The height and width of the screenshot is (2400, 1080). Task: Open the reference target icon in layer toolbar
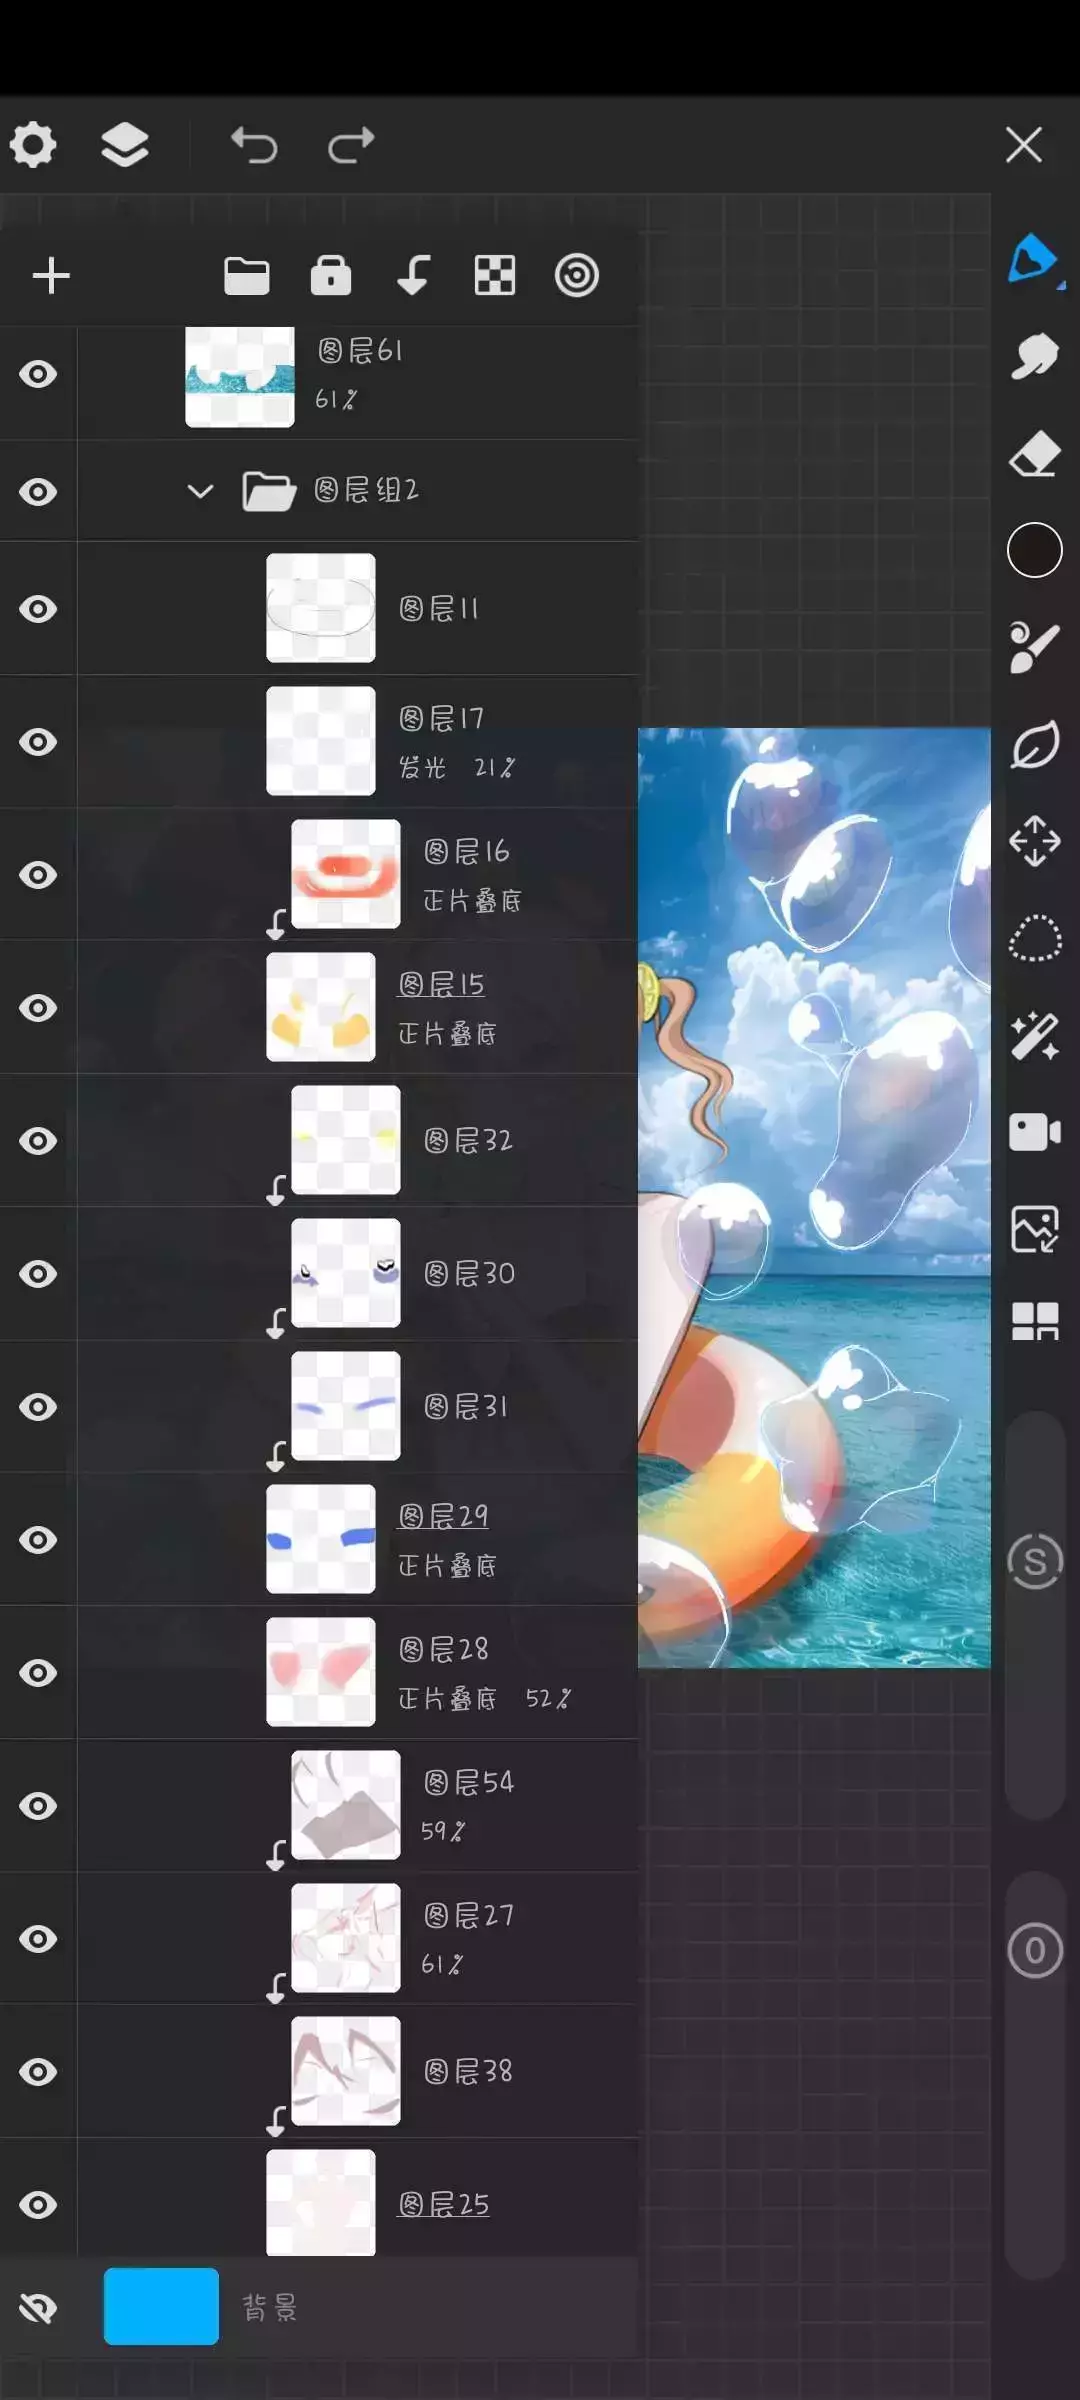(x=577, y=276)
